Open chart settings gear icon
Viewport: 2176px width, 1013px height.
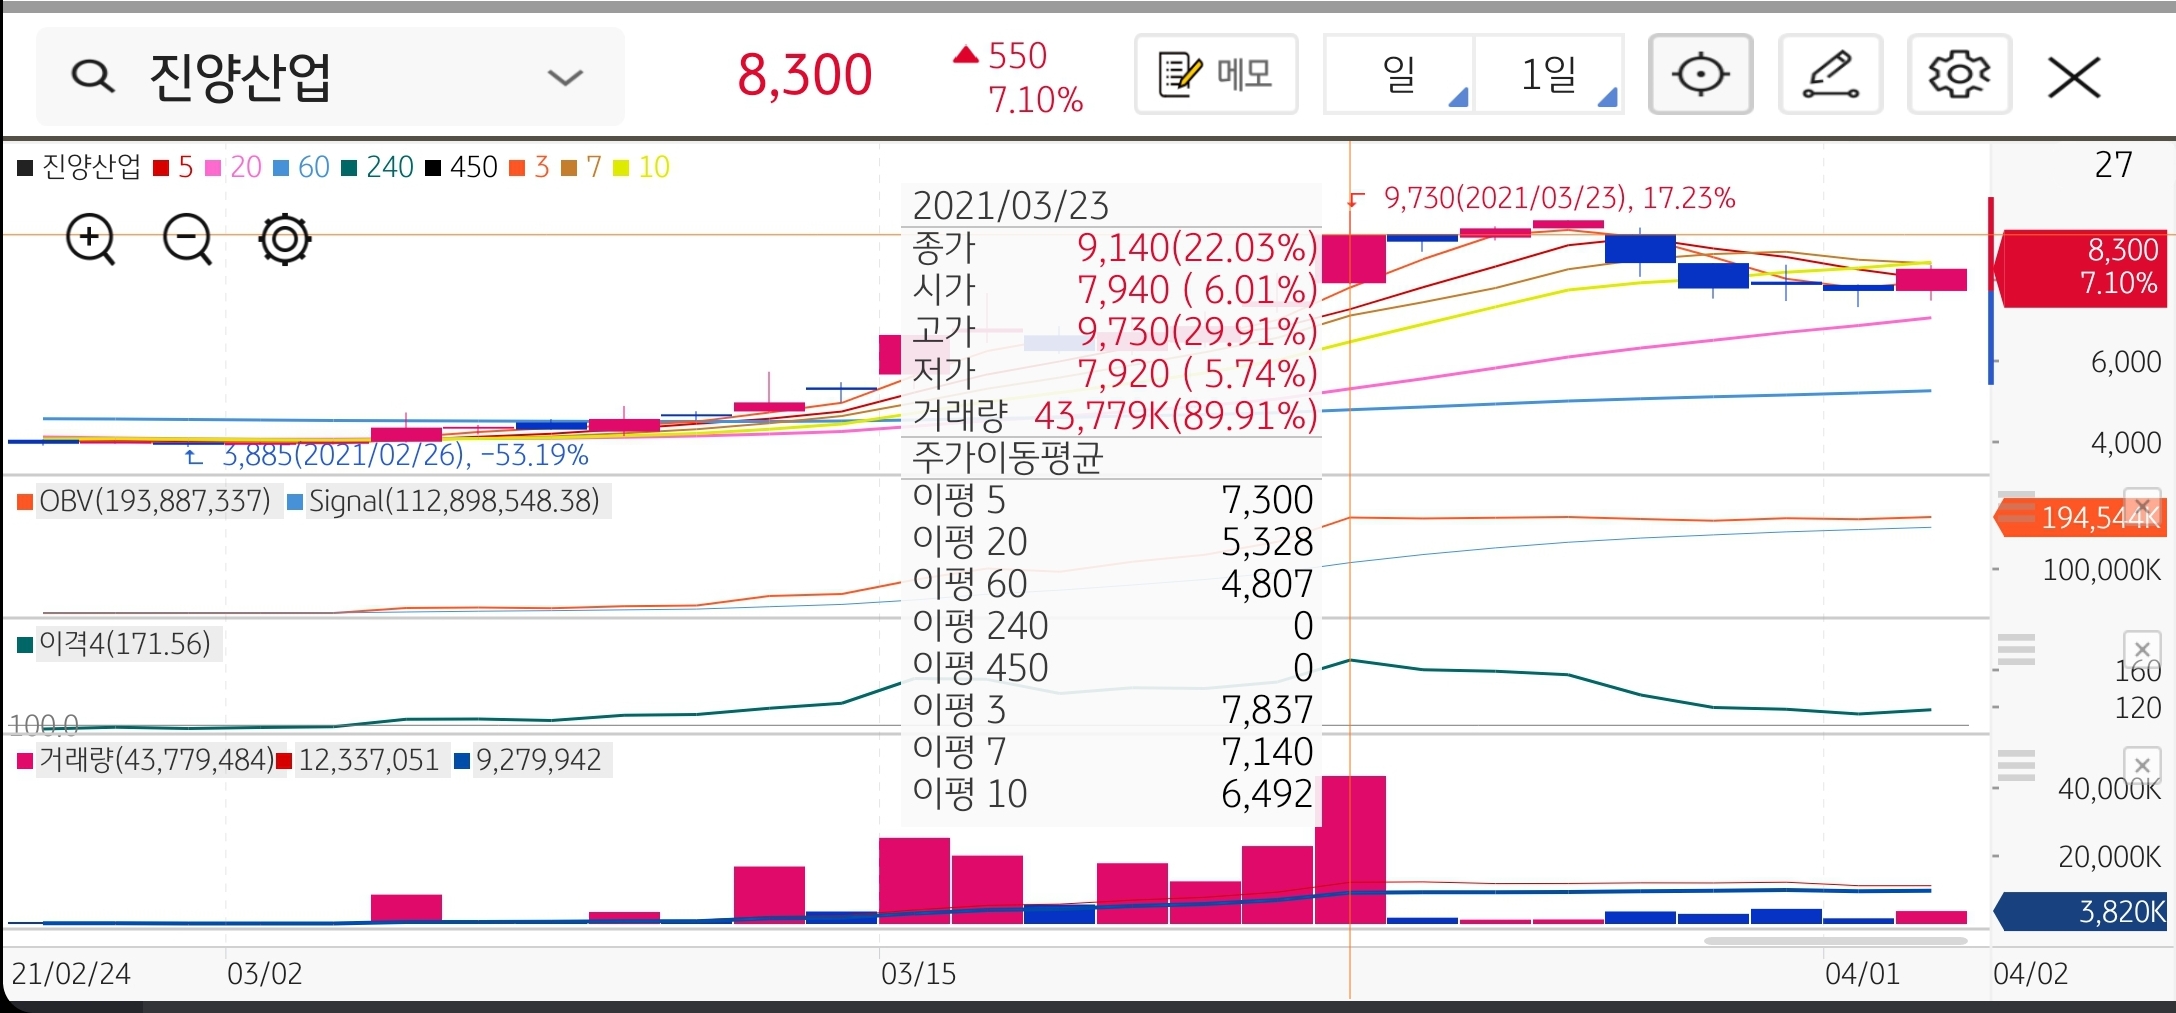1959,74
